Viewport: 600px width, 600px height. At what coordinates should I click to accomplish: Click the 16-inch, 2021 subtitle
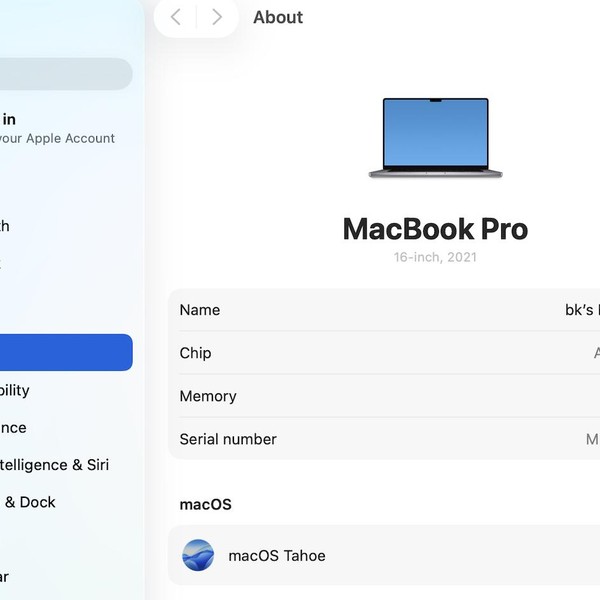coord(435,257)
